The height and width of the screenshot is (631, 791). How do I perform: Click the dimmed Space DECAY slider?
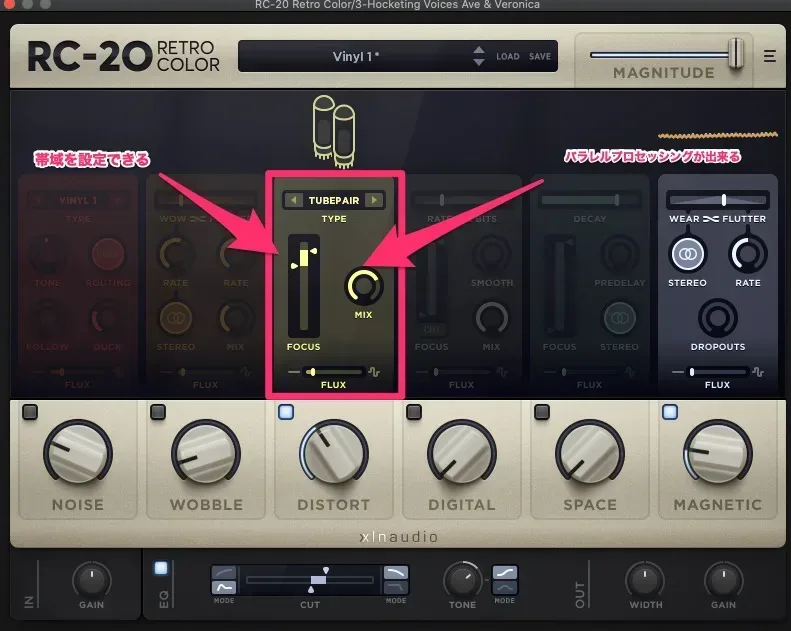tap(590, 200)
